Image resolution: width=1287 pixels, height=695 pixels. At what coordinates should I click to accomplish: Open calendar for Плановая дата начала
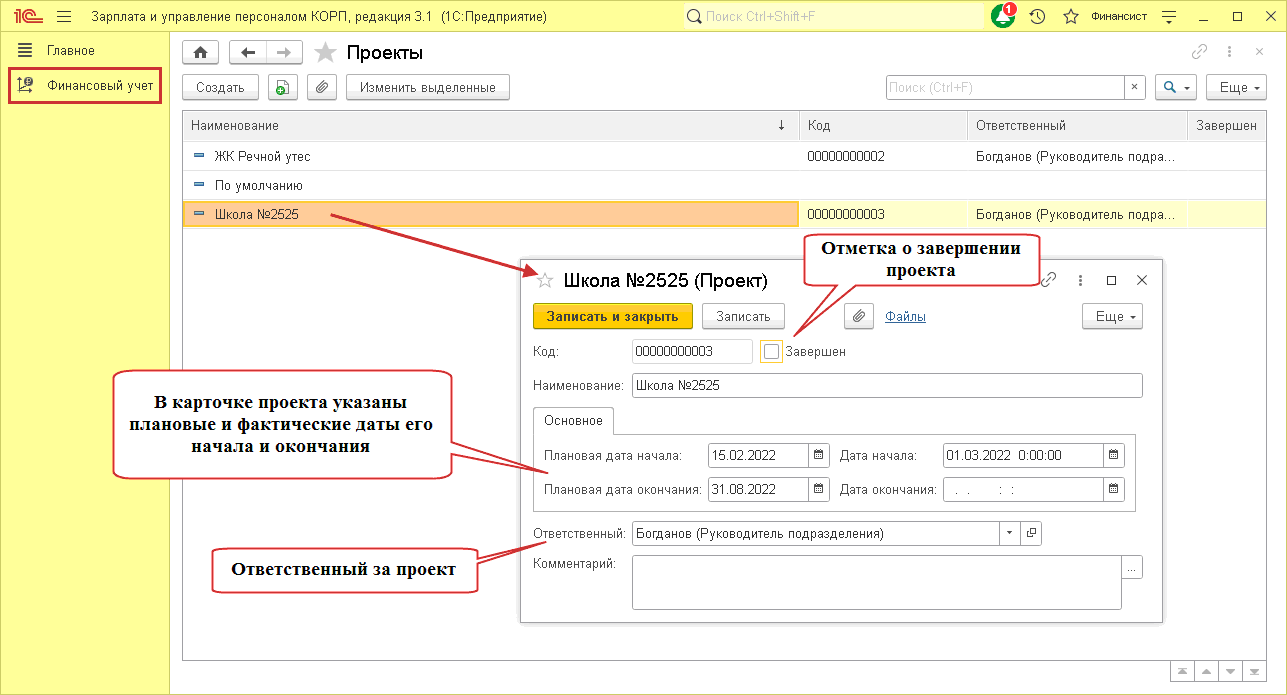click(x=819, y=456)
